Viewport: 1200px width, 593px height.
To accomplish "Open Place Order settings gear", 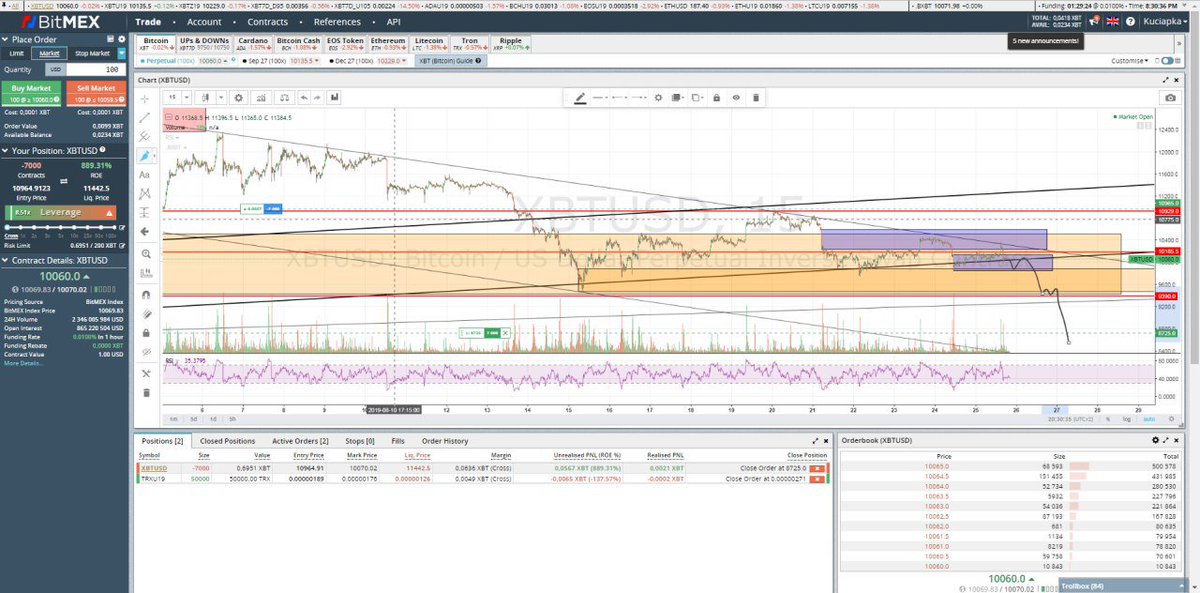I will tap(122, 39).
